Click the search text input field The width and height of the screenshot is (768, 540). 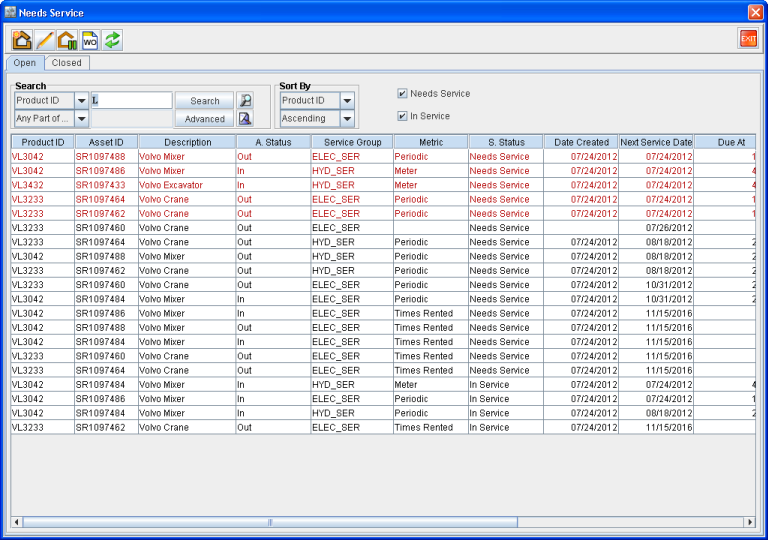132,100
